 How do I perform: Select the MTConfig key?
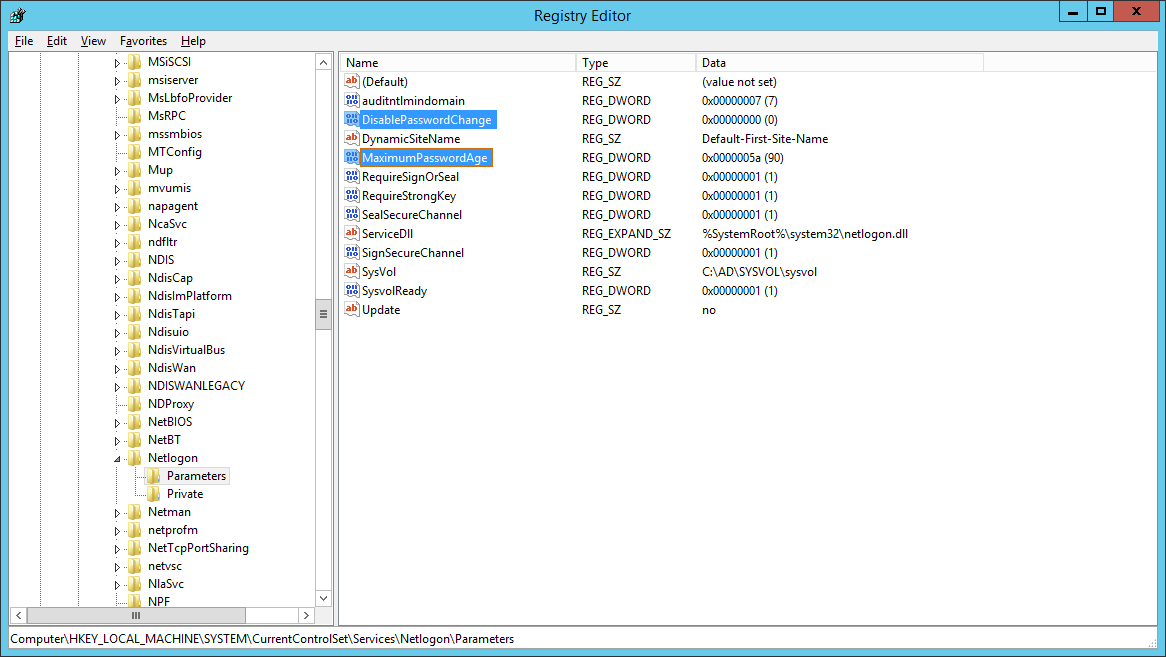[x=175, y=152]
